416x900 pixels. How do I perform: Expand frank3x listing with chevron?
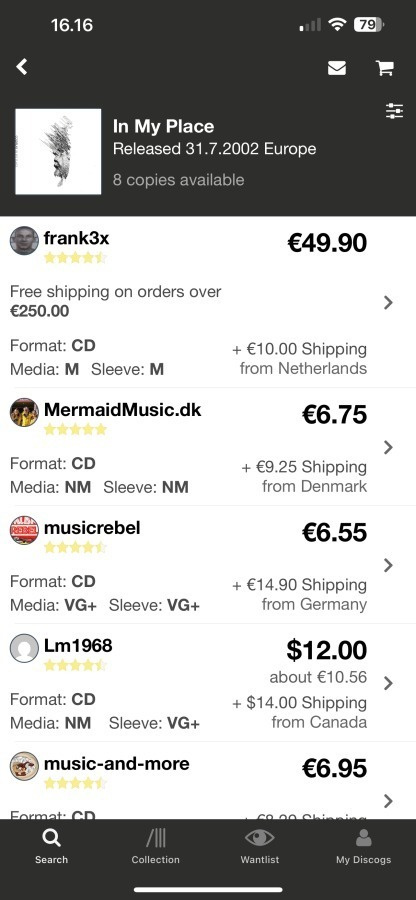388,302
